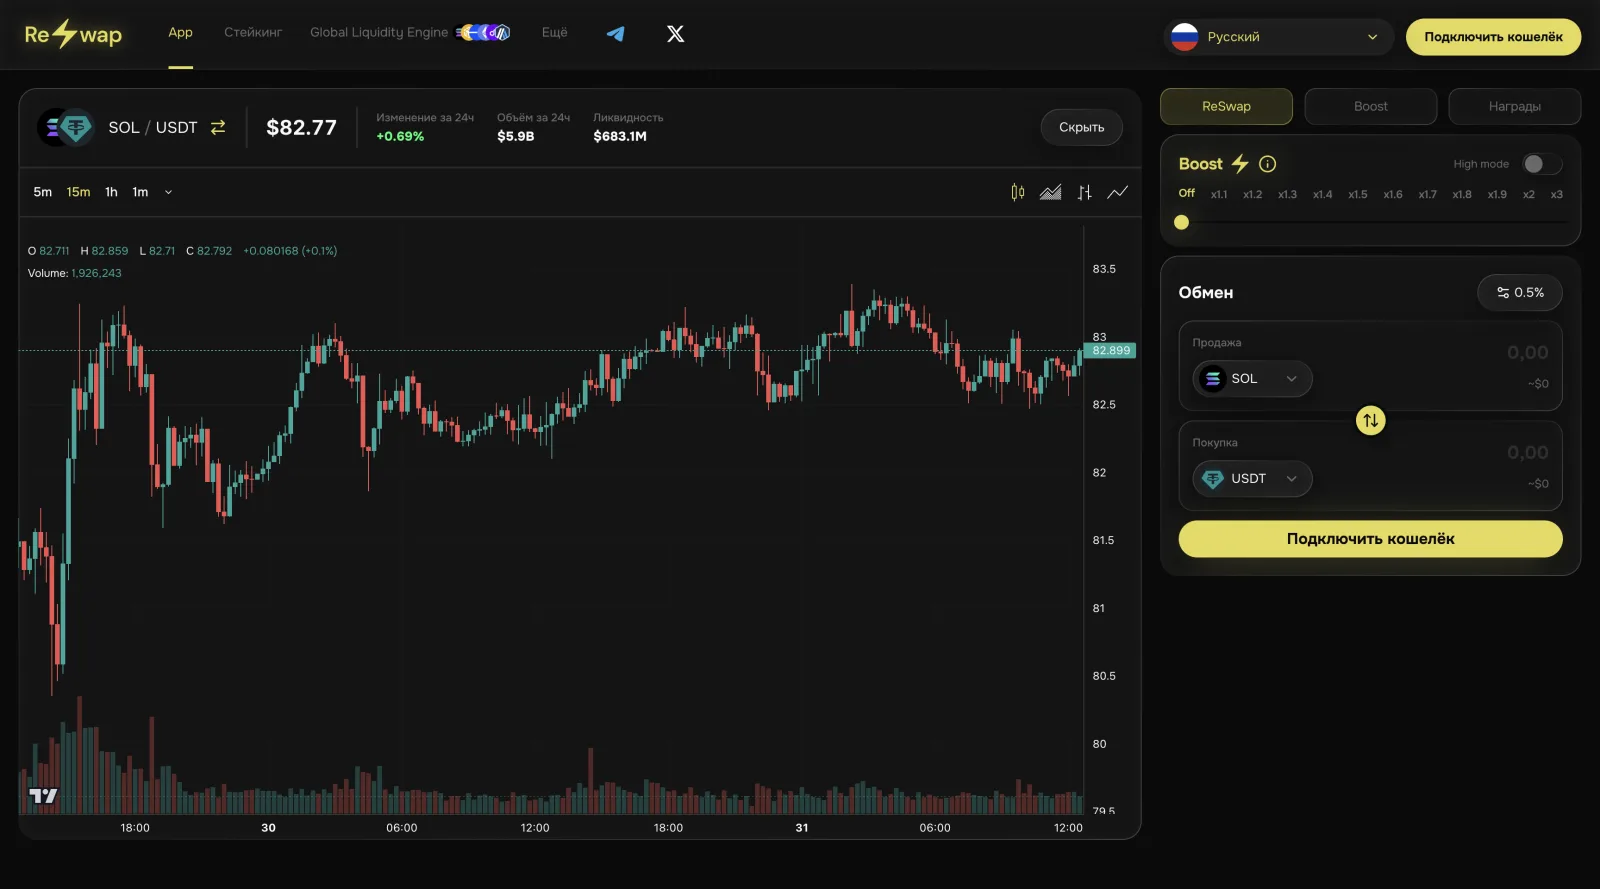The image size is (1600, 889).
Task: Open the App navigation item
Action: pyautogui.click(x=181, y=33)
